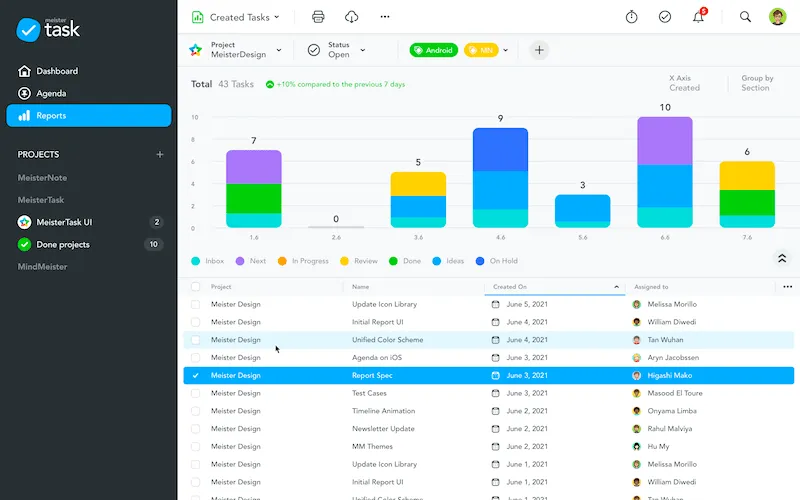Image resolution: width=800 pixels, height=500 pixels.
Task: Click Melissa Morillo avatar on June 5 row
Action: [636, 304]
